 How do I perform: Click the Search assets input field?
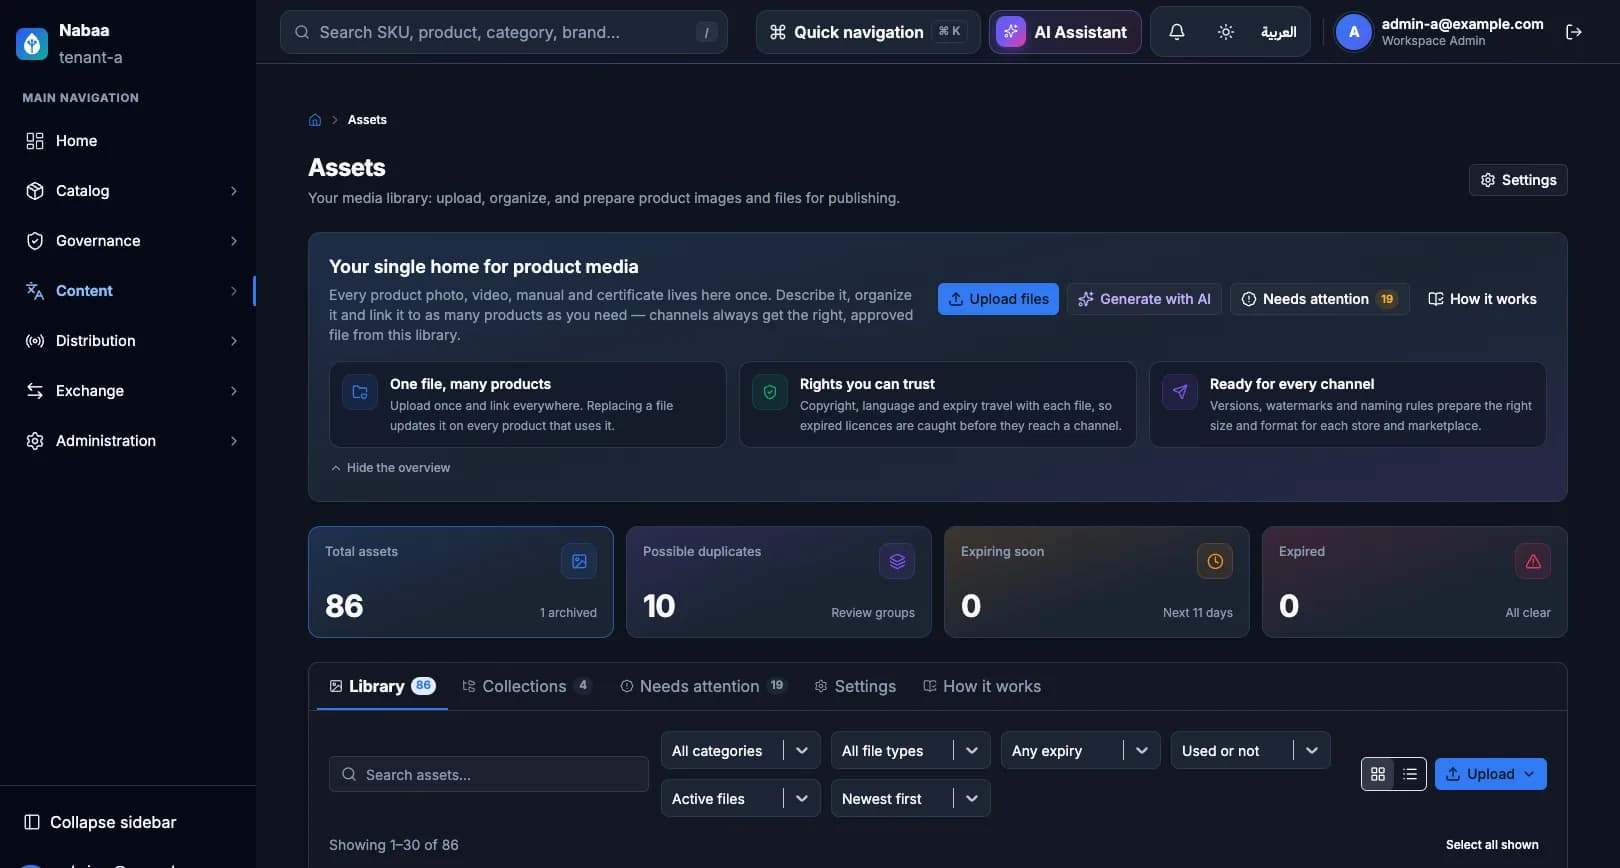488,774
